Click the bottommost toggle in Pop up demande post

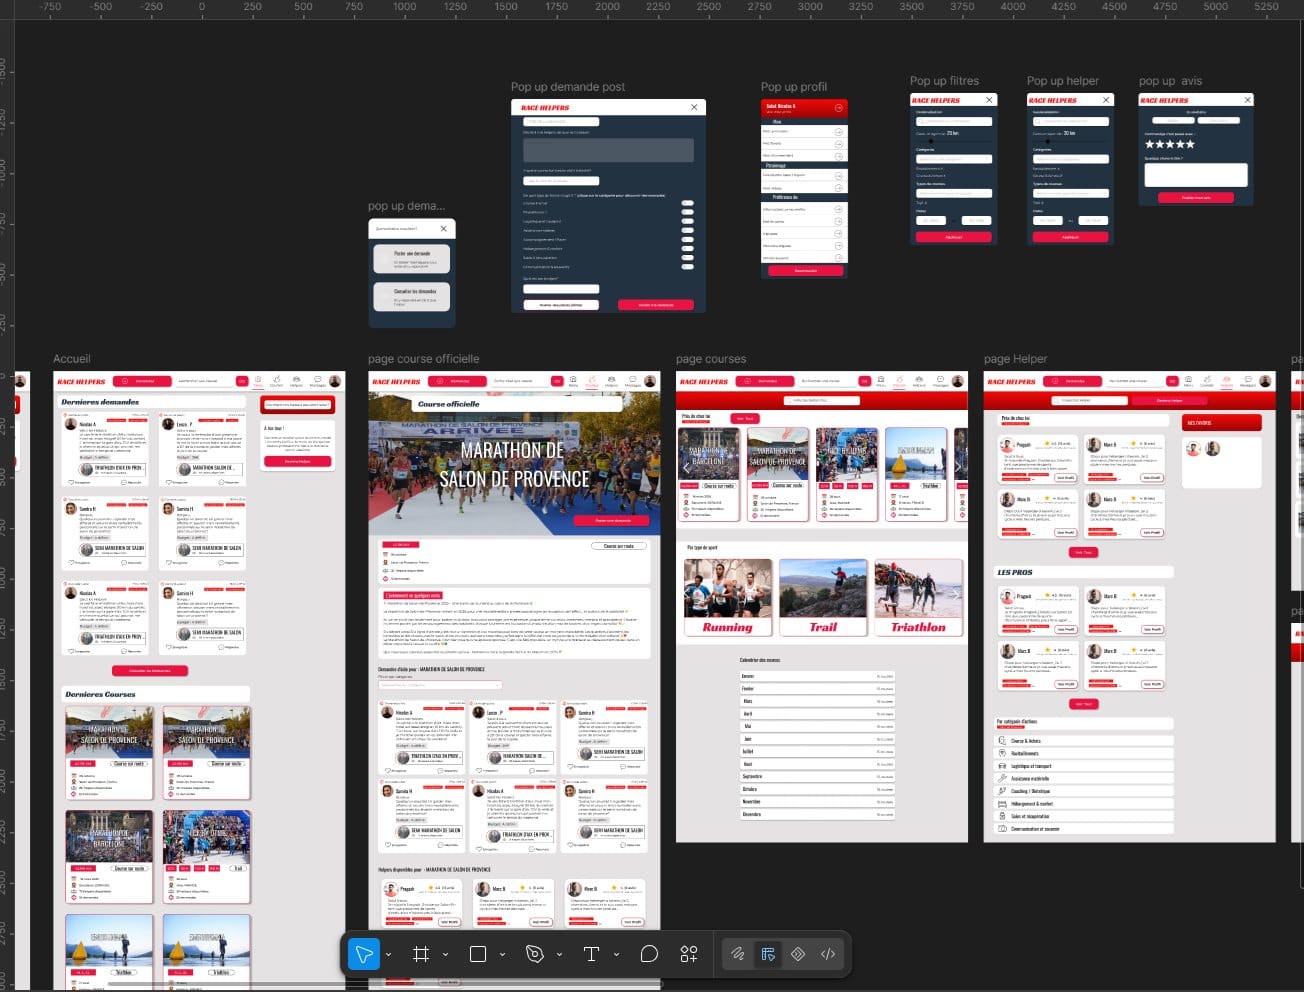point(688,266)
